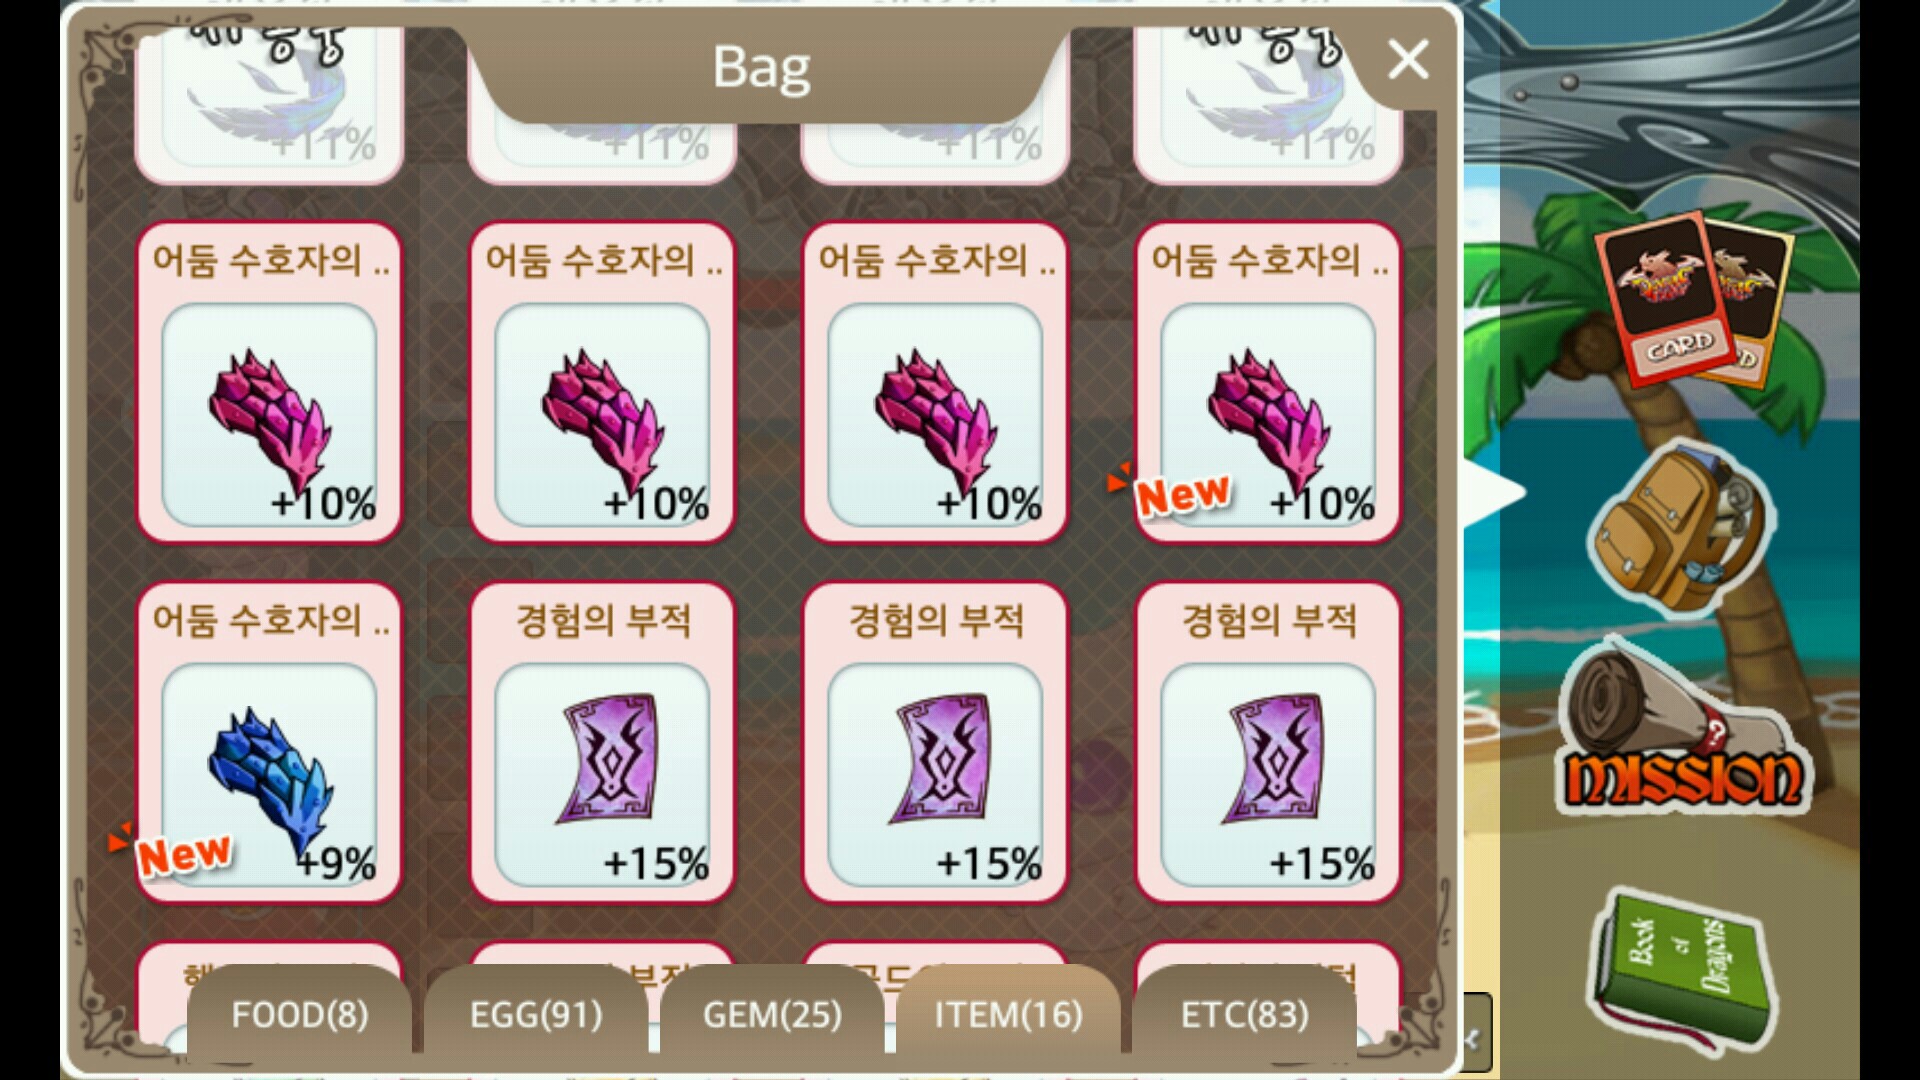Select the blue scale item with +9%

(x=269, y=742)
